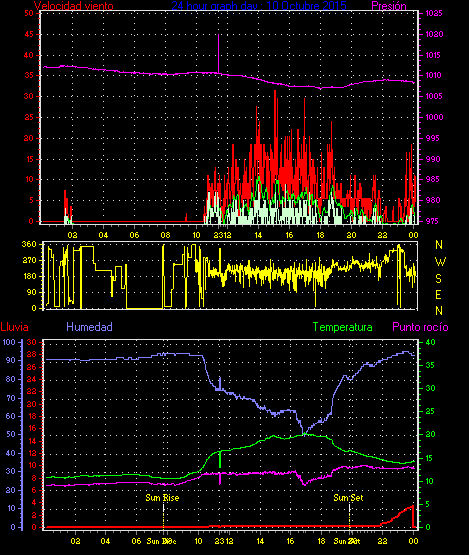The width and height of the screenshot is (469, 555).
Task: Click the 'Punto rocío' legend label
Action: (x=420, y=327)
